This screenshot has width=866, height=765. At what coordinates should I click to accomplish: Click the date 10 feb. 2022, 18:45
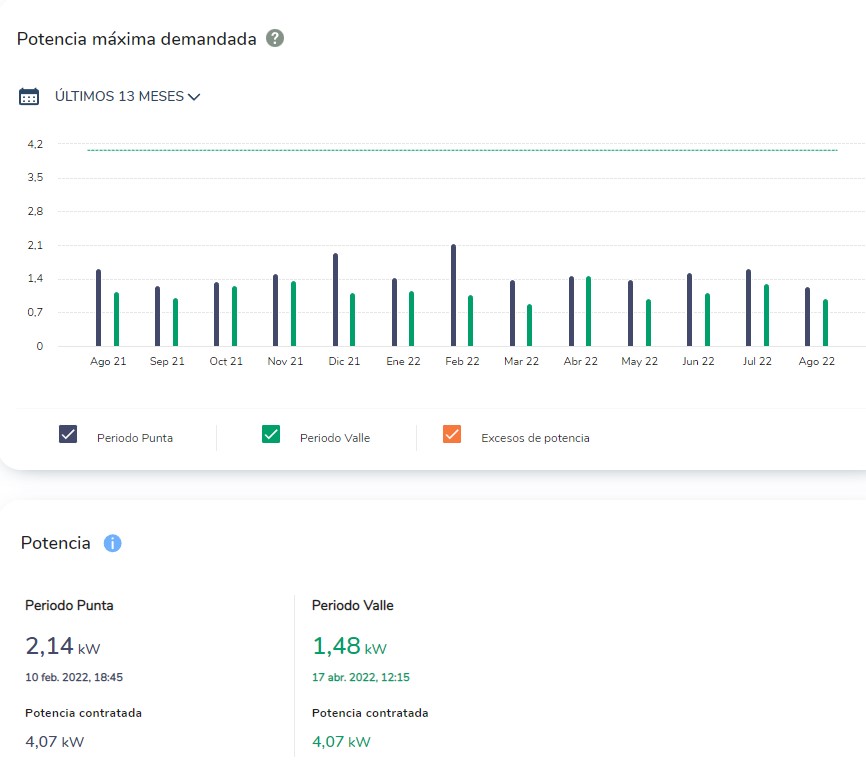click(74, 677)
